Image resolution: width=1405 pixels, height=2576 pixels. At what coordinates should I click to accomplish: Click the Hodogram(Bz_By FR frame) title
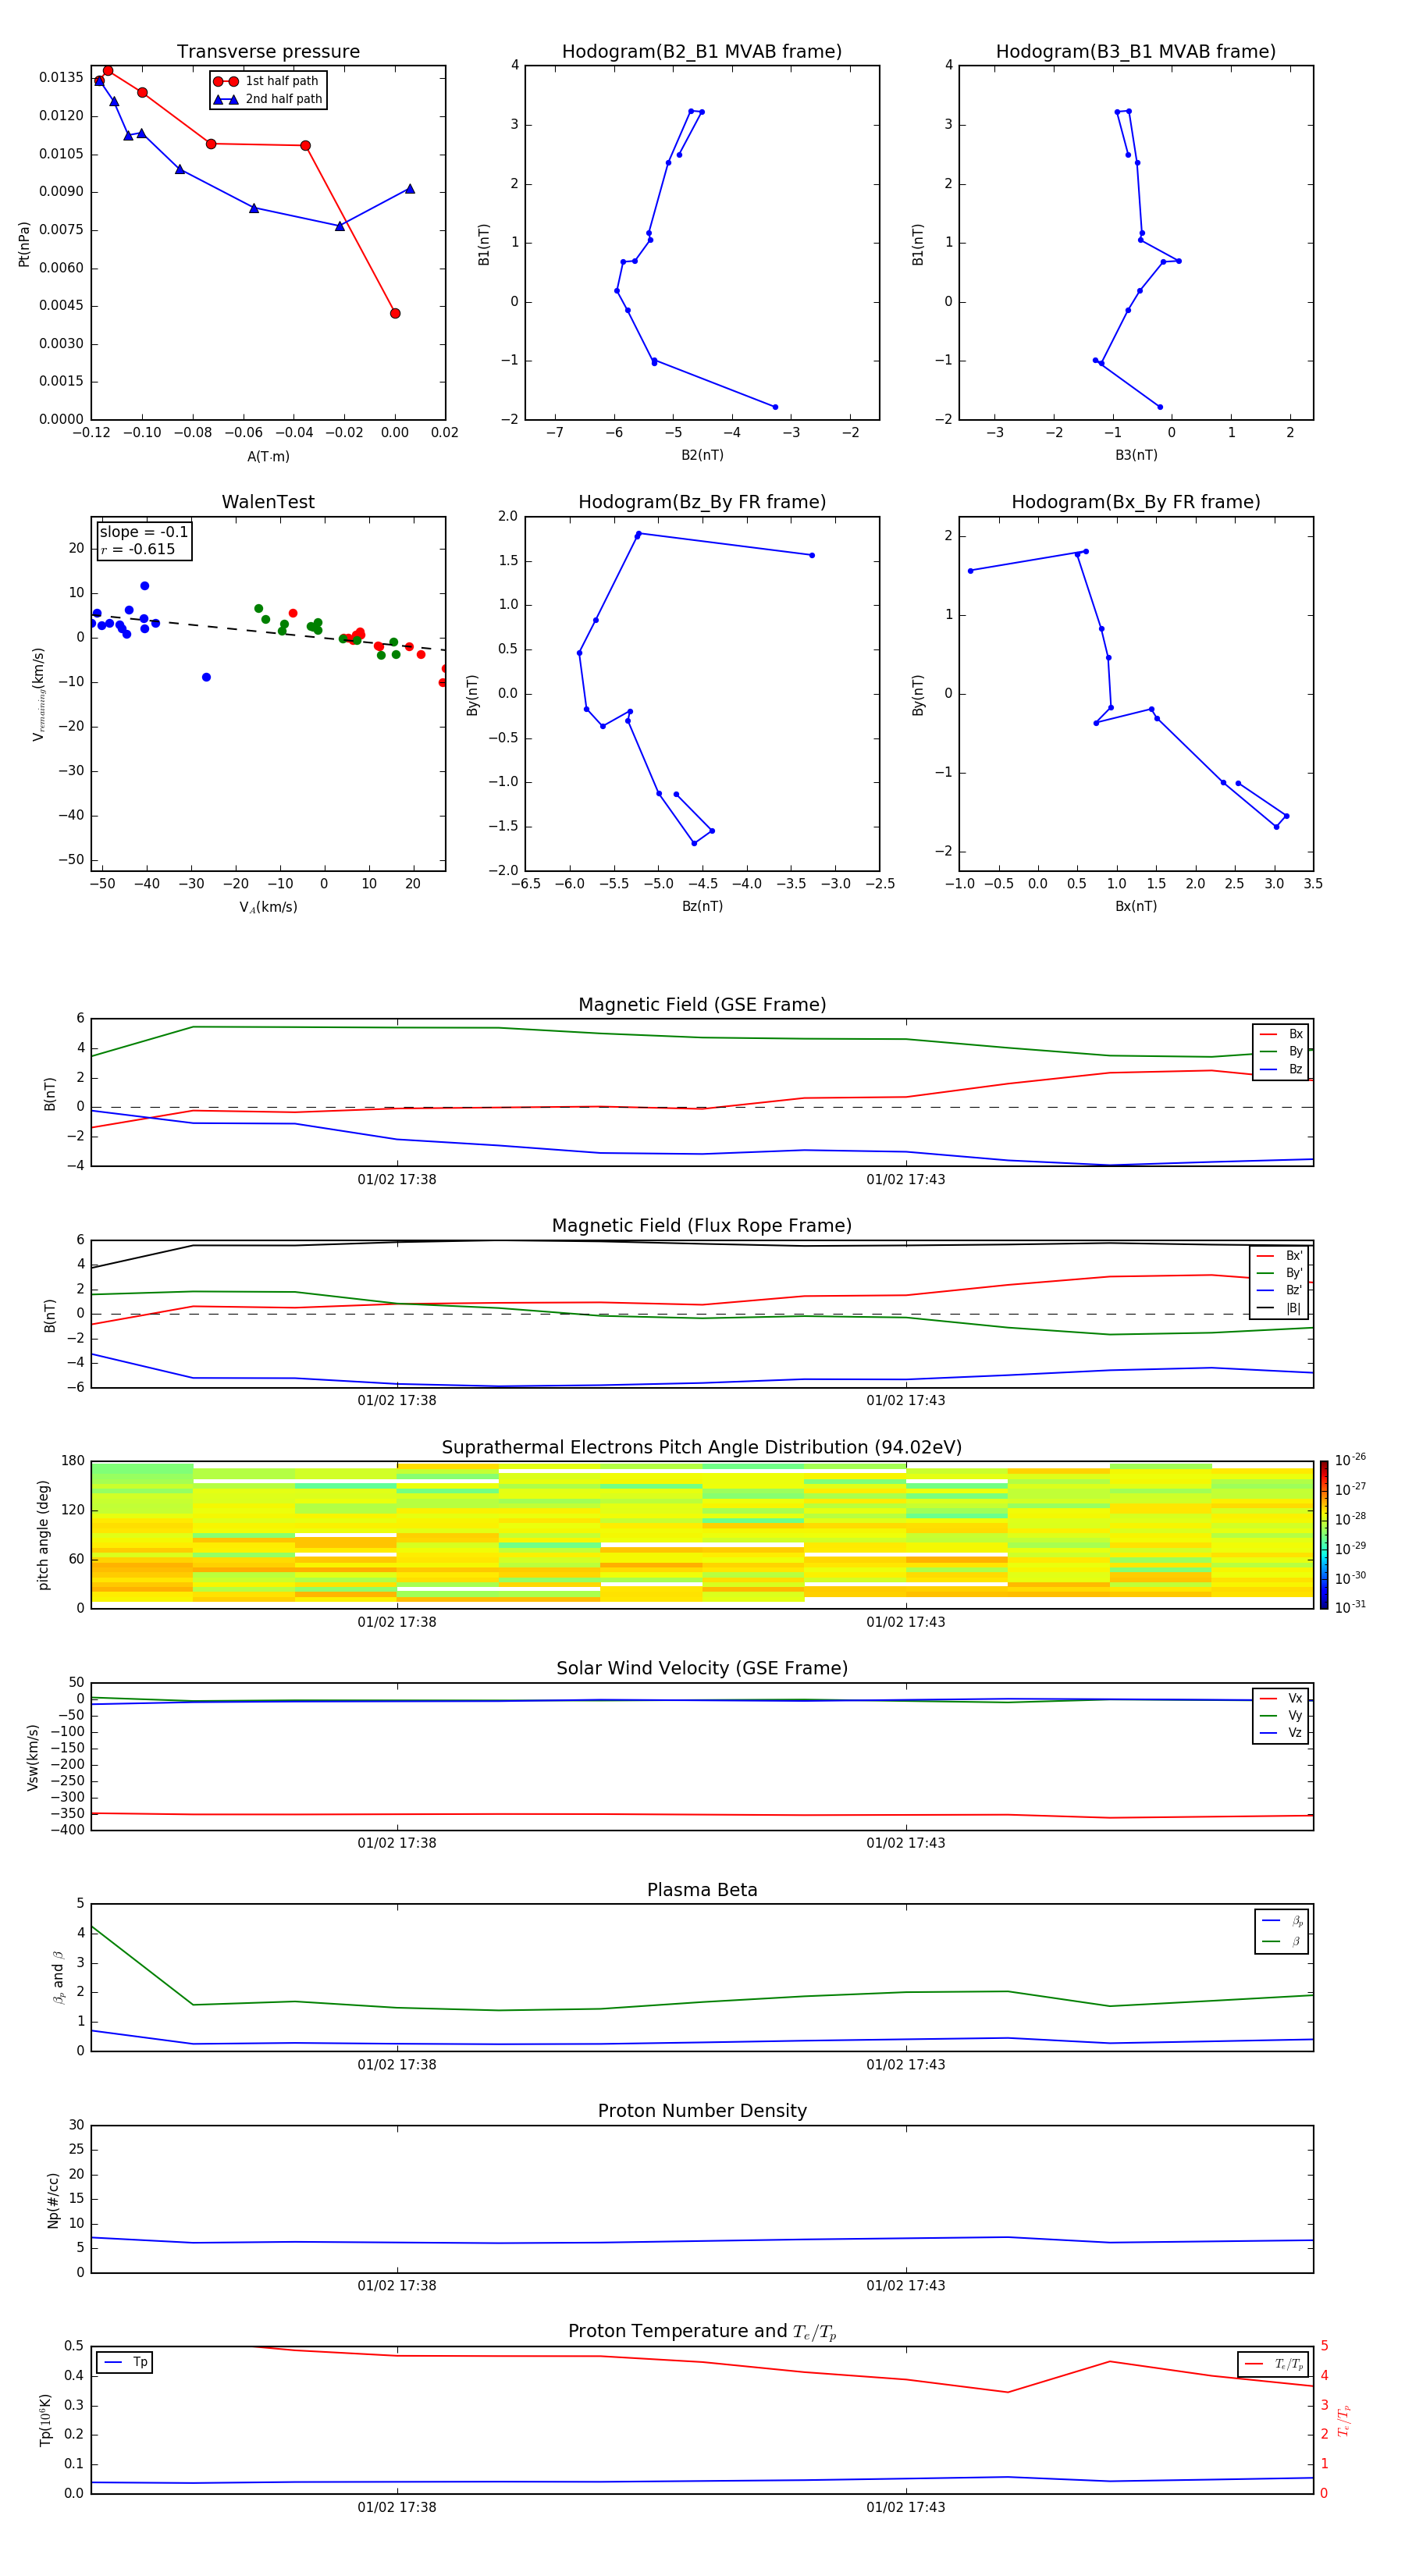tap(702, 502)
